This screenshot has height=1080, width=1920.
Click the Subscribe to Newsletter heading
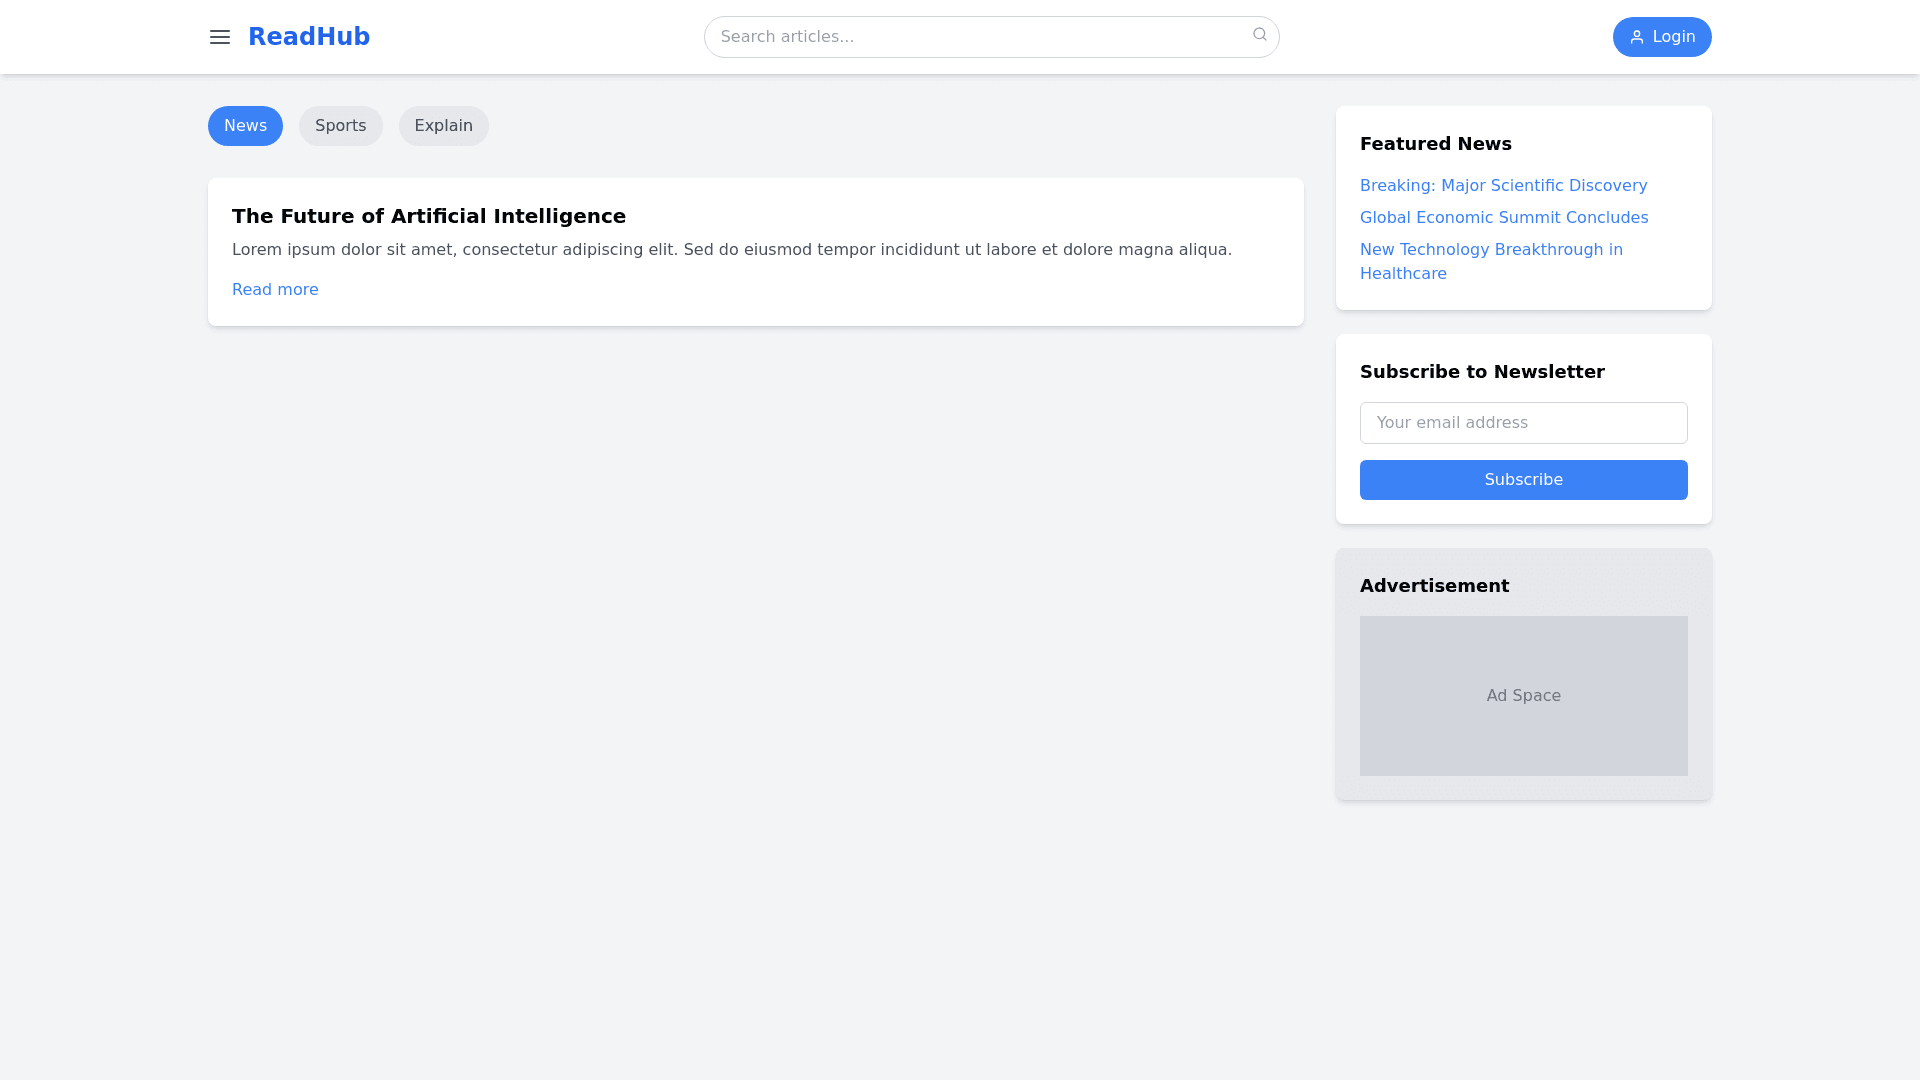tap(1481, 372)
